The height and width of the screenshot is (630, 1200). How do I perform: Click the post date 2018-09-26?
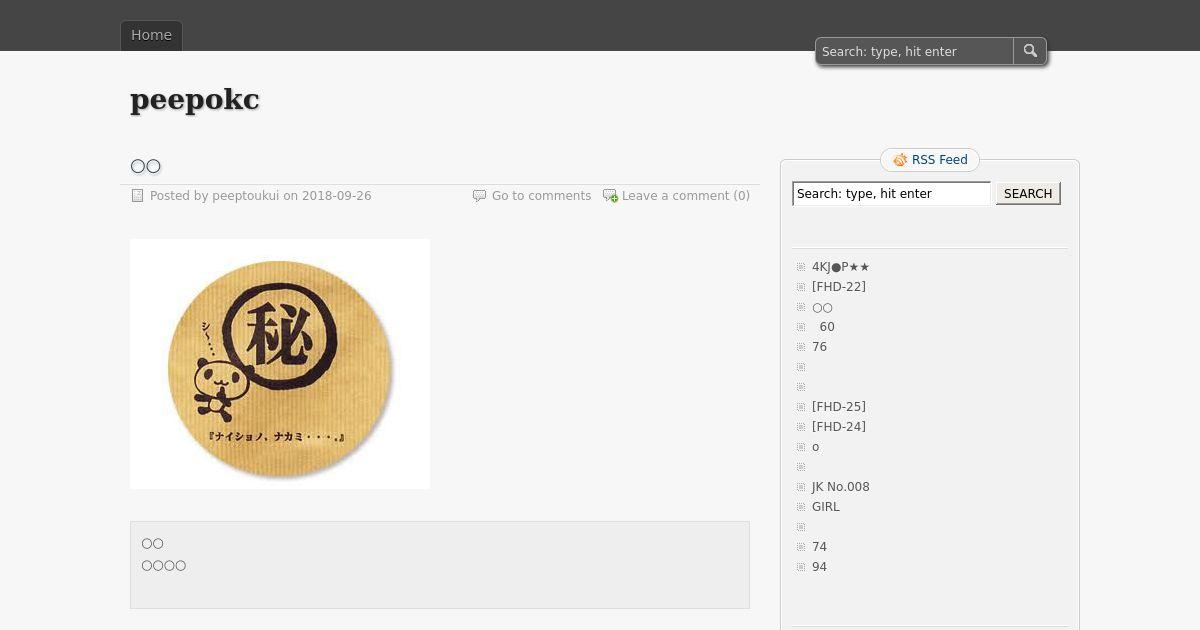point(336,196)
